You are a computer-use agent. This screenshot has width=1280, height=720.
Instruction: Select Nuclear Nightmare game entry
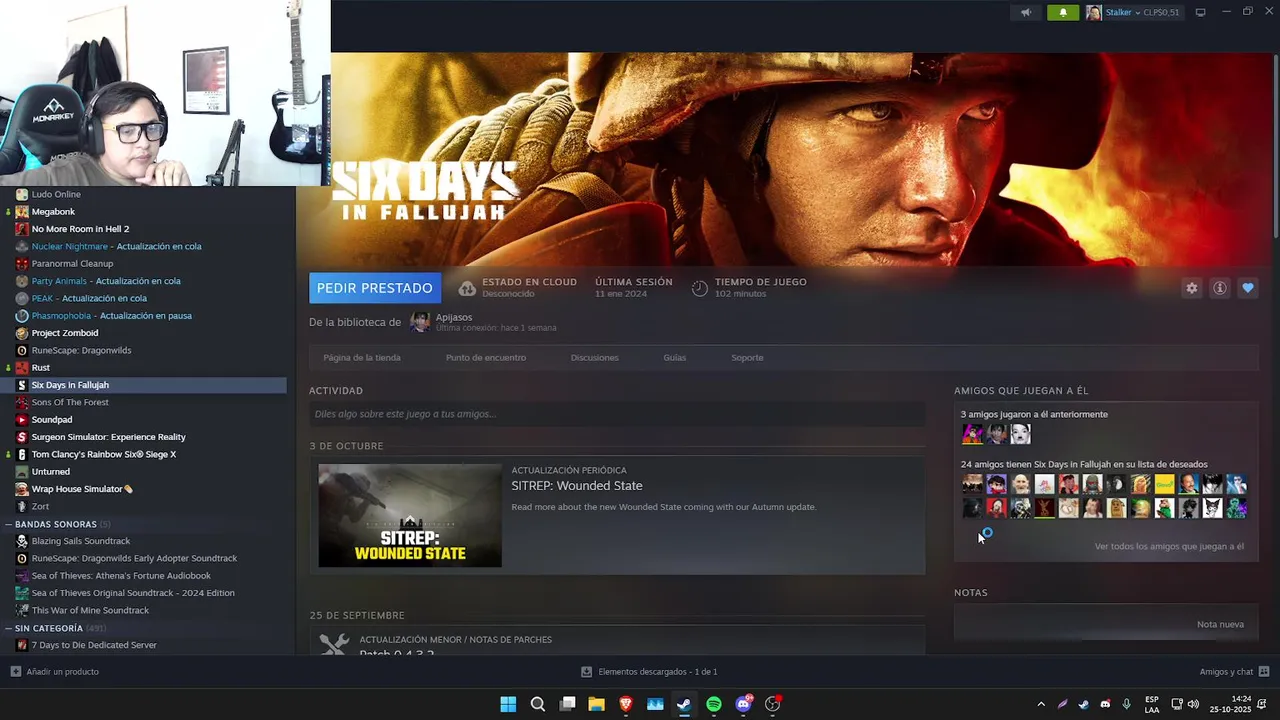(116, 247)
